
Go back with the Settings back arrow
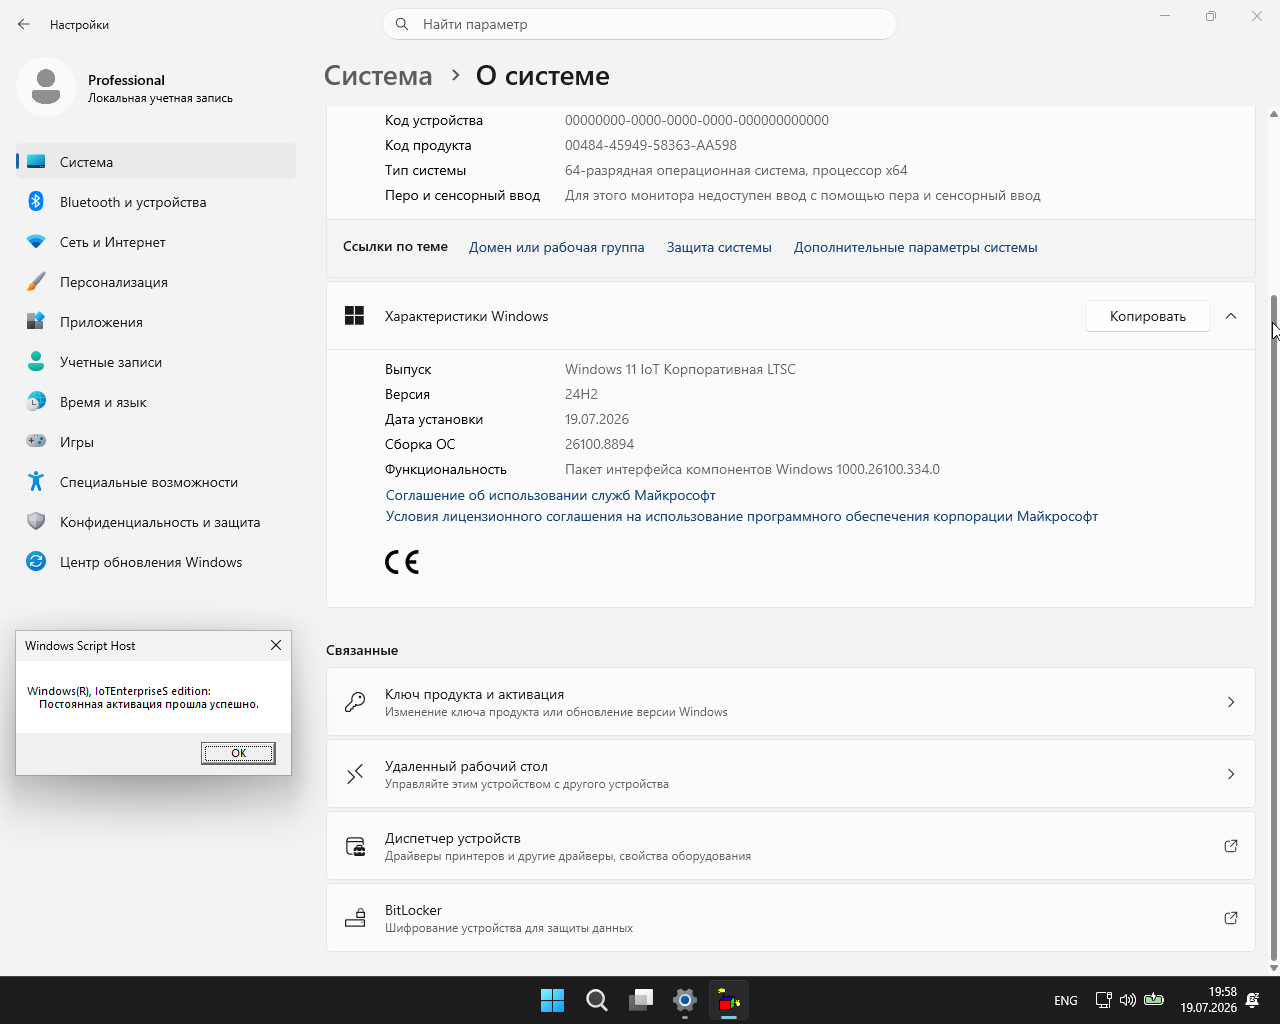tap(24, 24)
